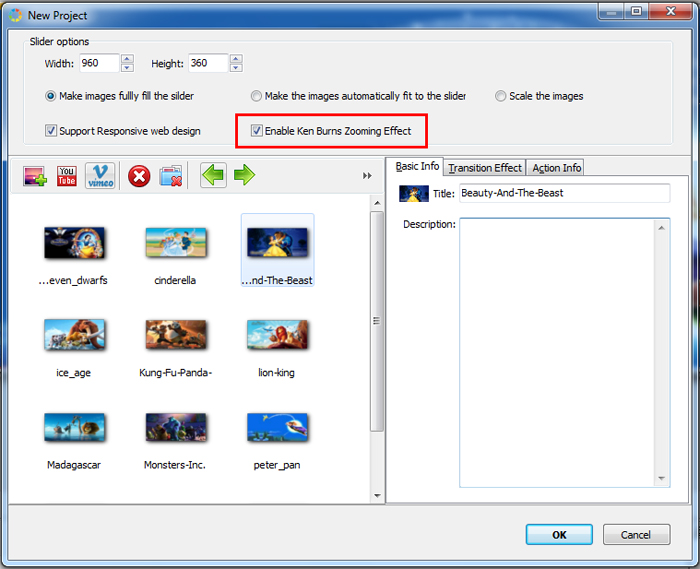Image resolution: width=700 pixels, height=569 pixels.
Task: Select the Beauty-And-The-Beast thumbnail
Action: [277, 243]
